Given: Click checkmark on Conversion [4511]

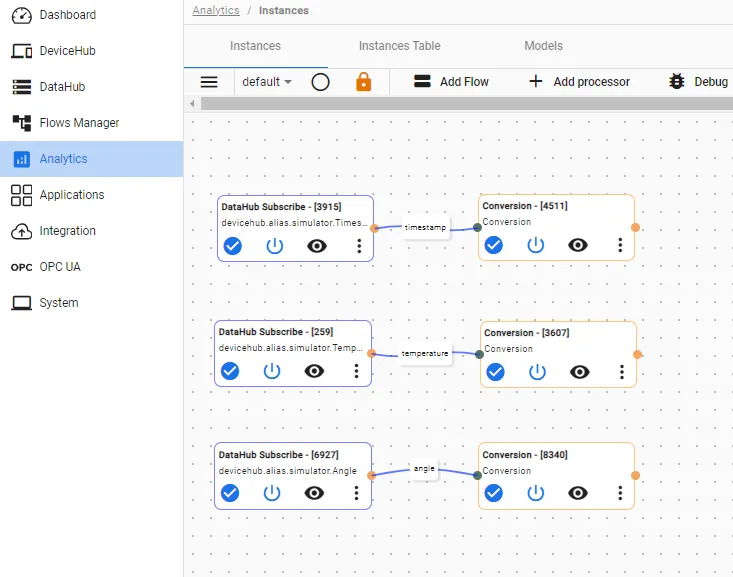Looking at the screenshot, I should pyautogui.click(x=494, y=245).
